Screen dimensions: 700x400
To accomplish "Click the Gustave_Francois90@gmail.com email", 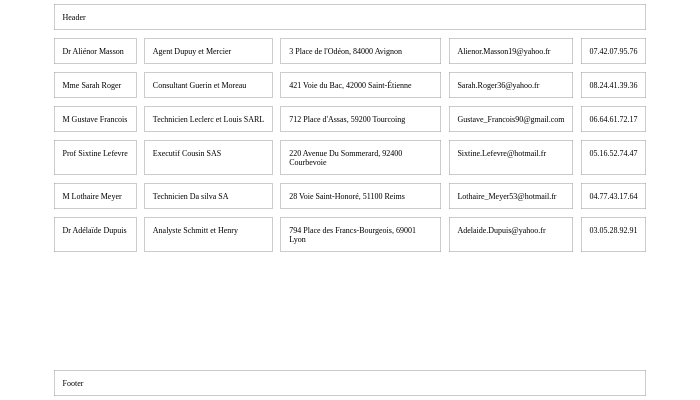I will point(510,119).
